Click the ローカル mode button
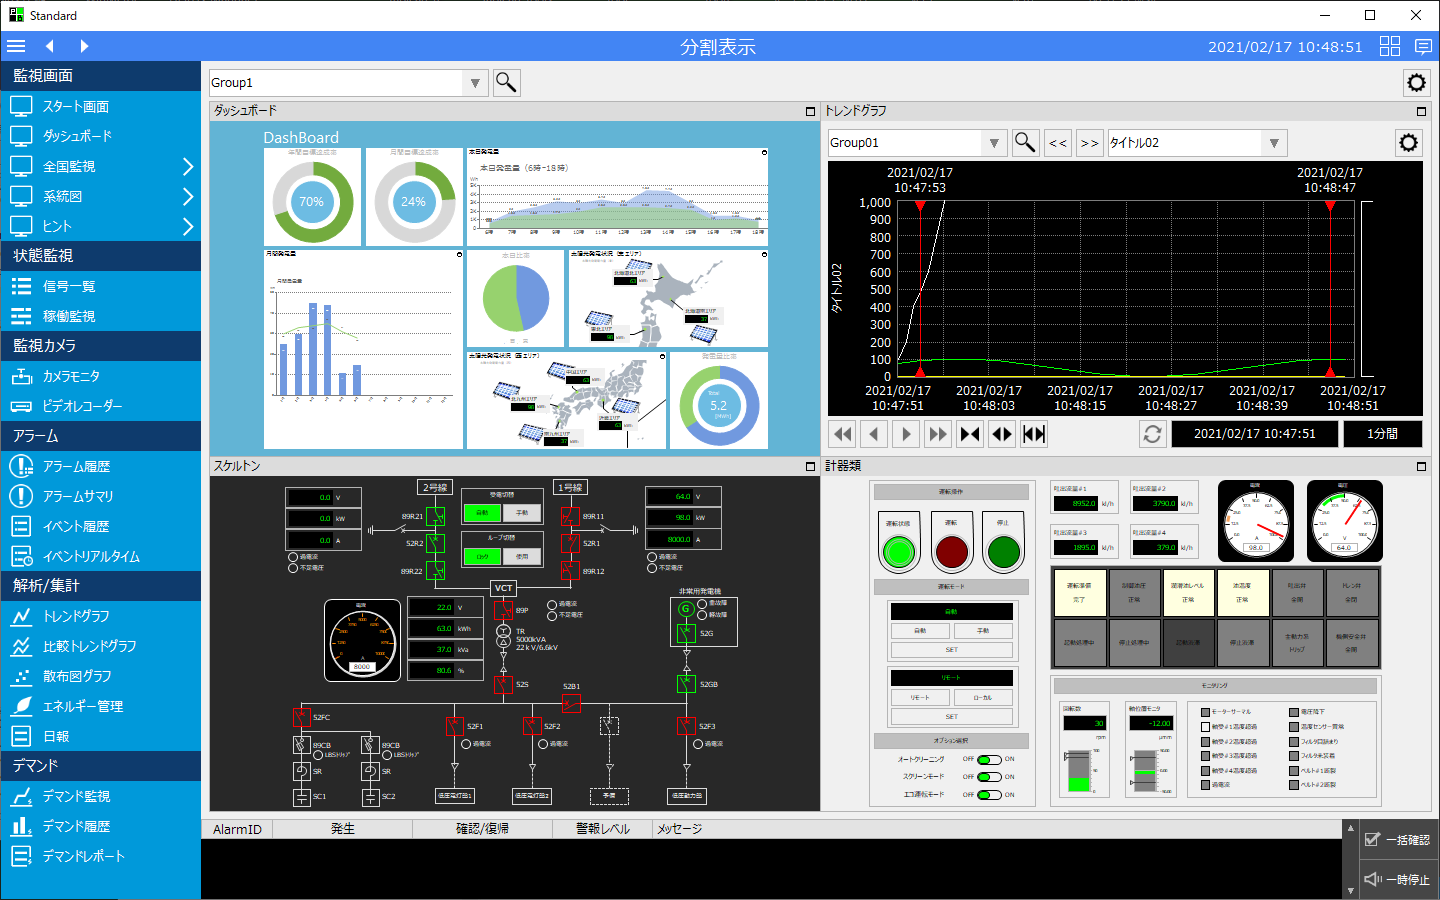1440x900 pixels. (983, 697)
